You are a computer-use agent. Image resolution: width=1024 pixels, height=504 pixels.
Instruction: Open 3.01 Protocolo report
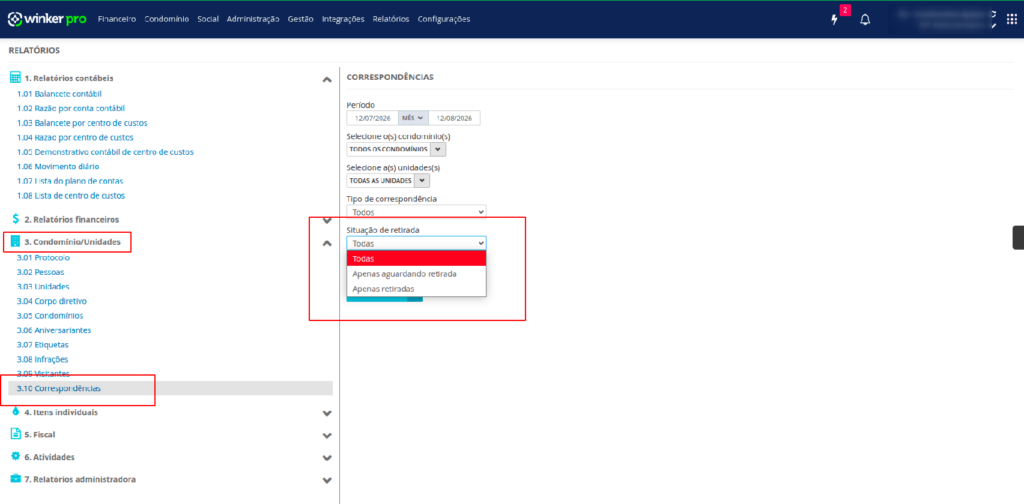click(x=43, y=258)
